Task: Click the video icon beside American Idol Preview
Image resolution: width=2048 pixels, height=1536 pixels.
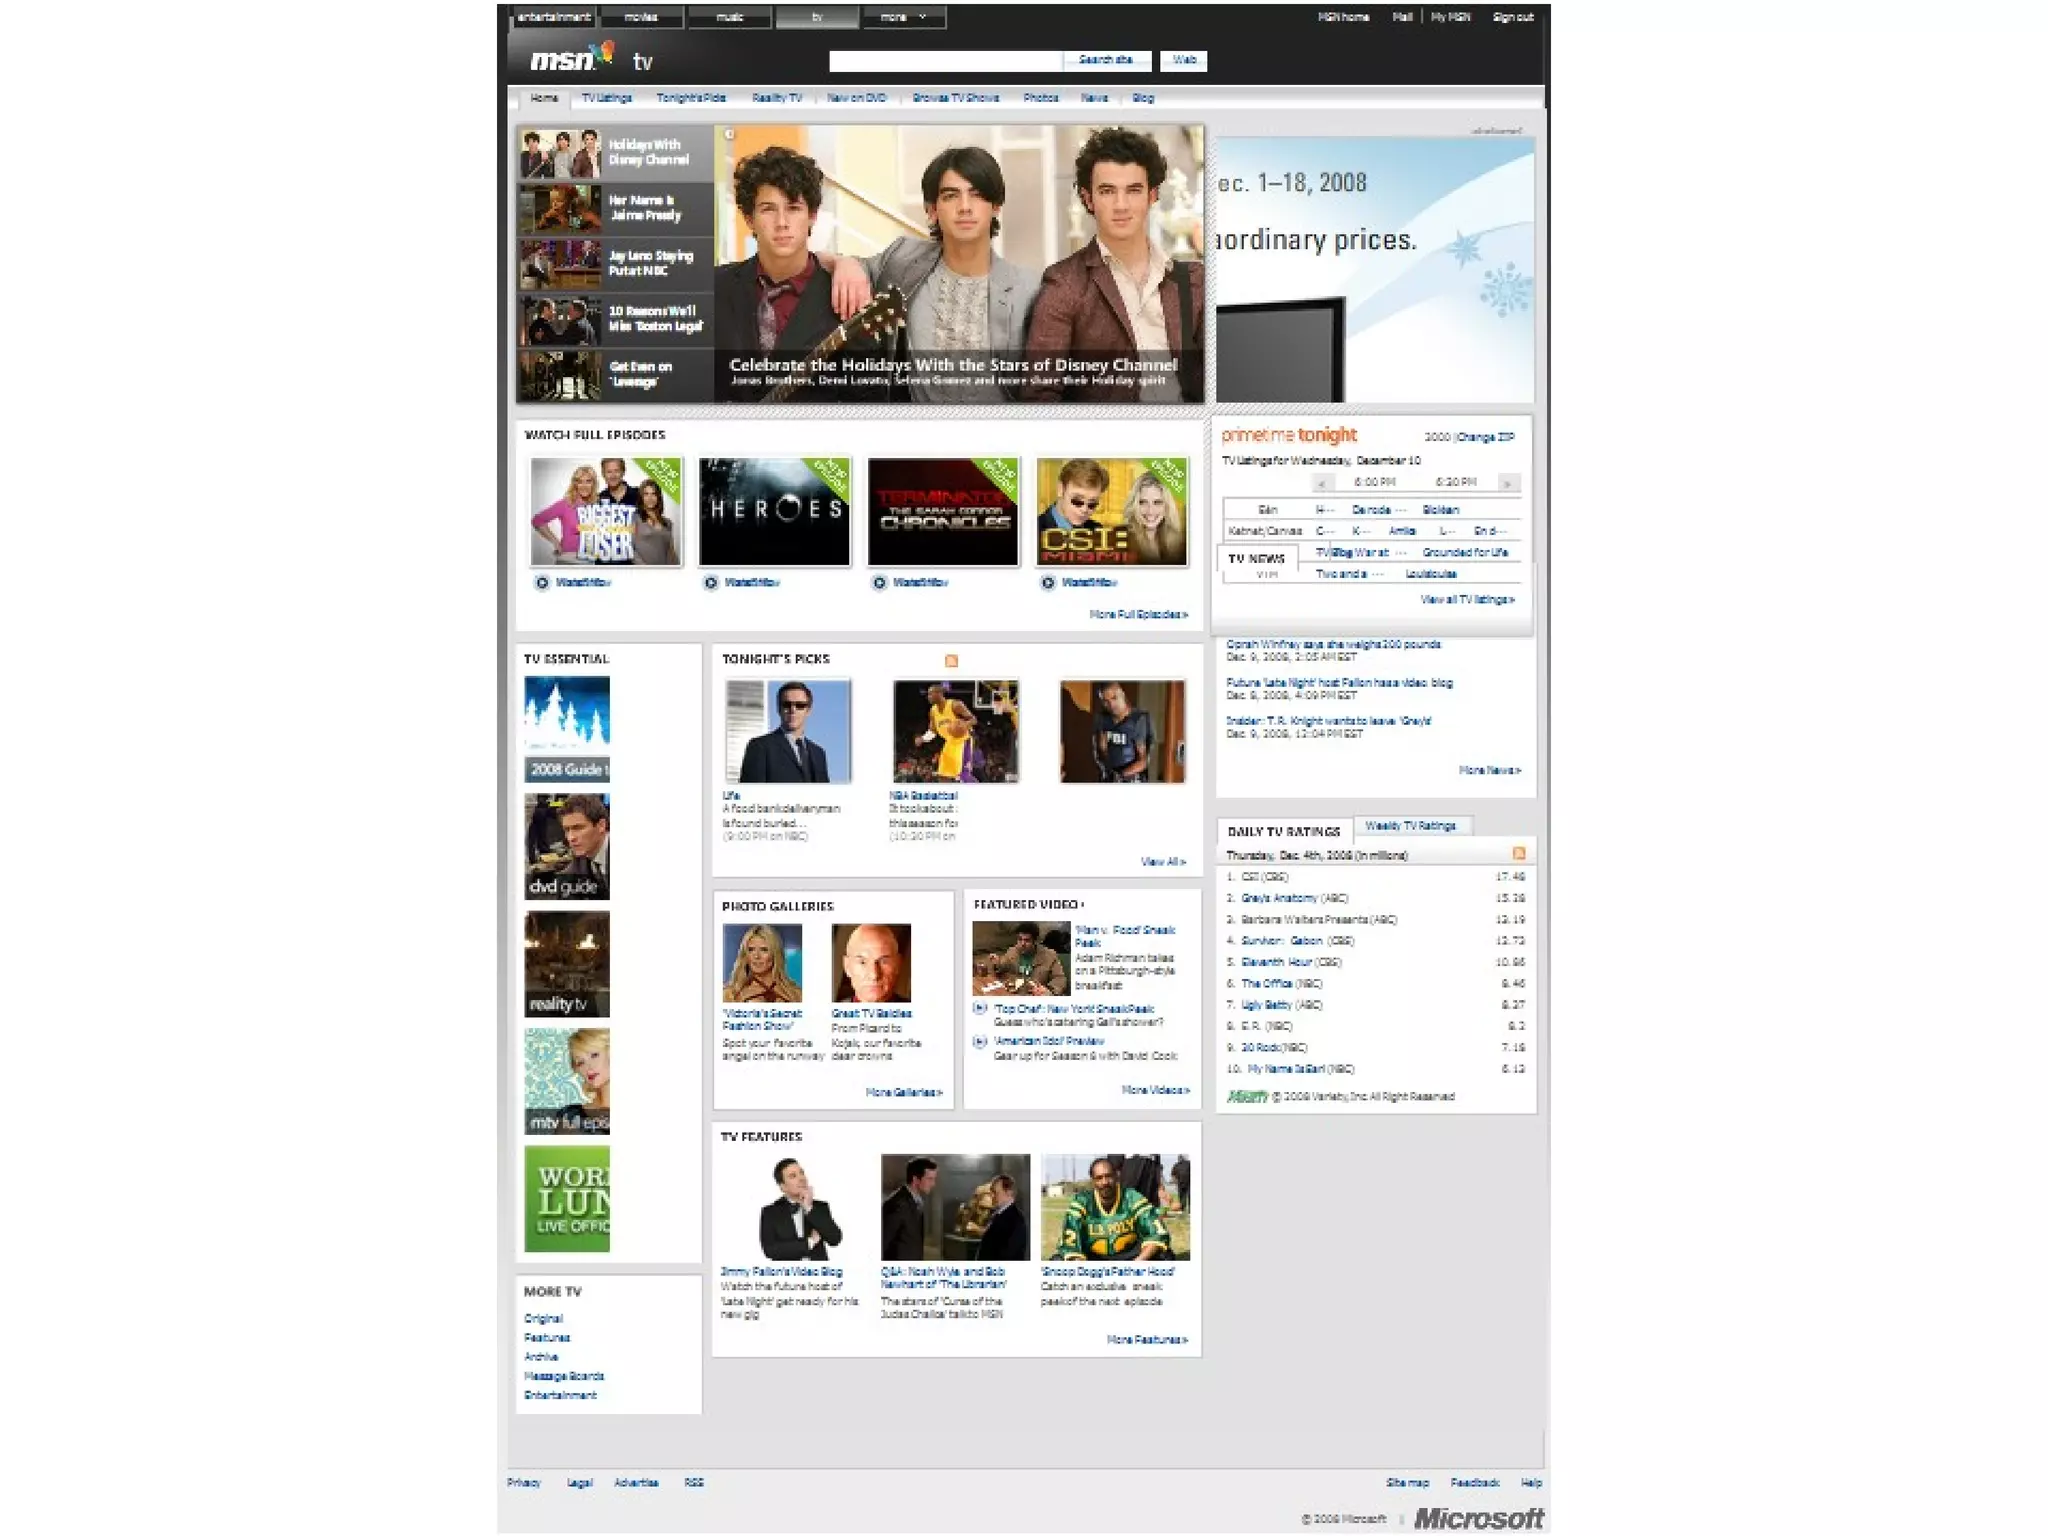Action: (x=980, y=1041)
